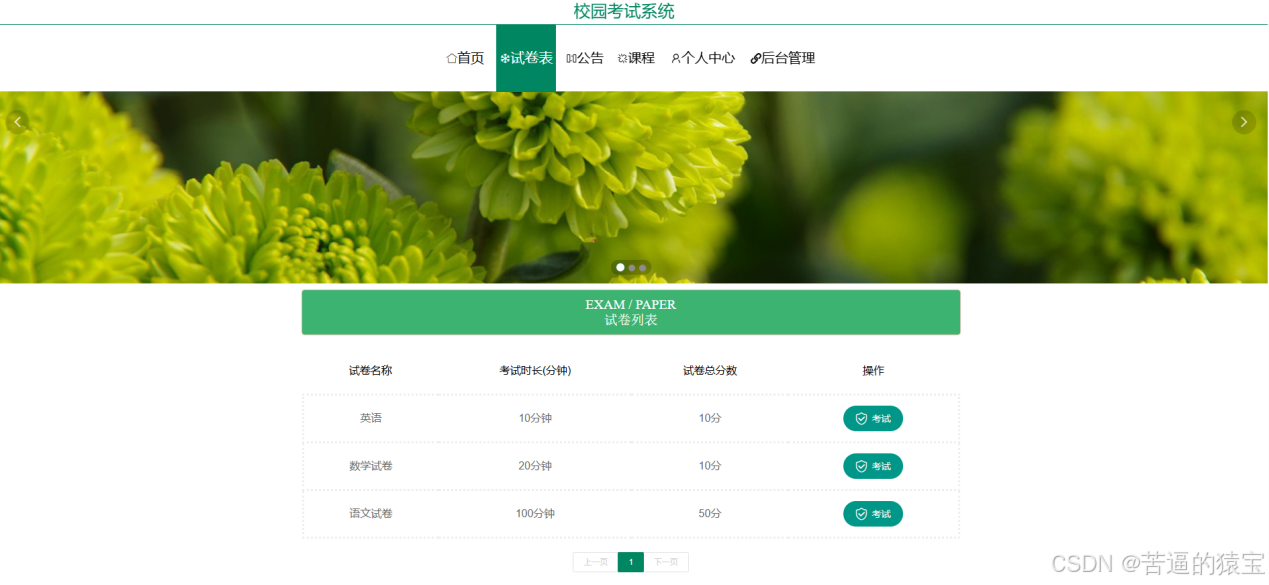Click the 语文试卷 paper name cell
The height and width of the screenshot is (585, 1269).
coord(371,514)
